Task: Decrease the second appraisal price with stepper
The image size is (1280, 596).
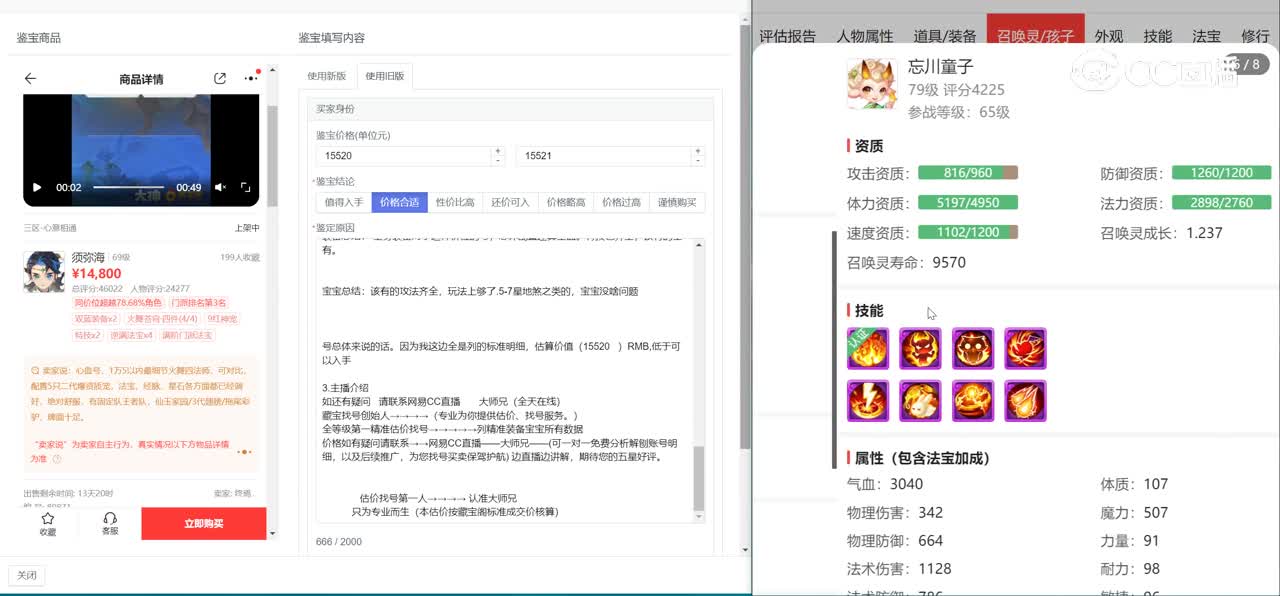Action: point(698,160)
